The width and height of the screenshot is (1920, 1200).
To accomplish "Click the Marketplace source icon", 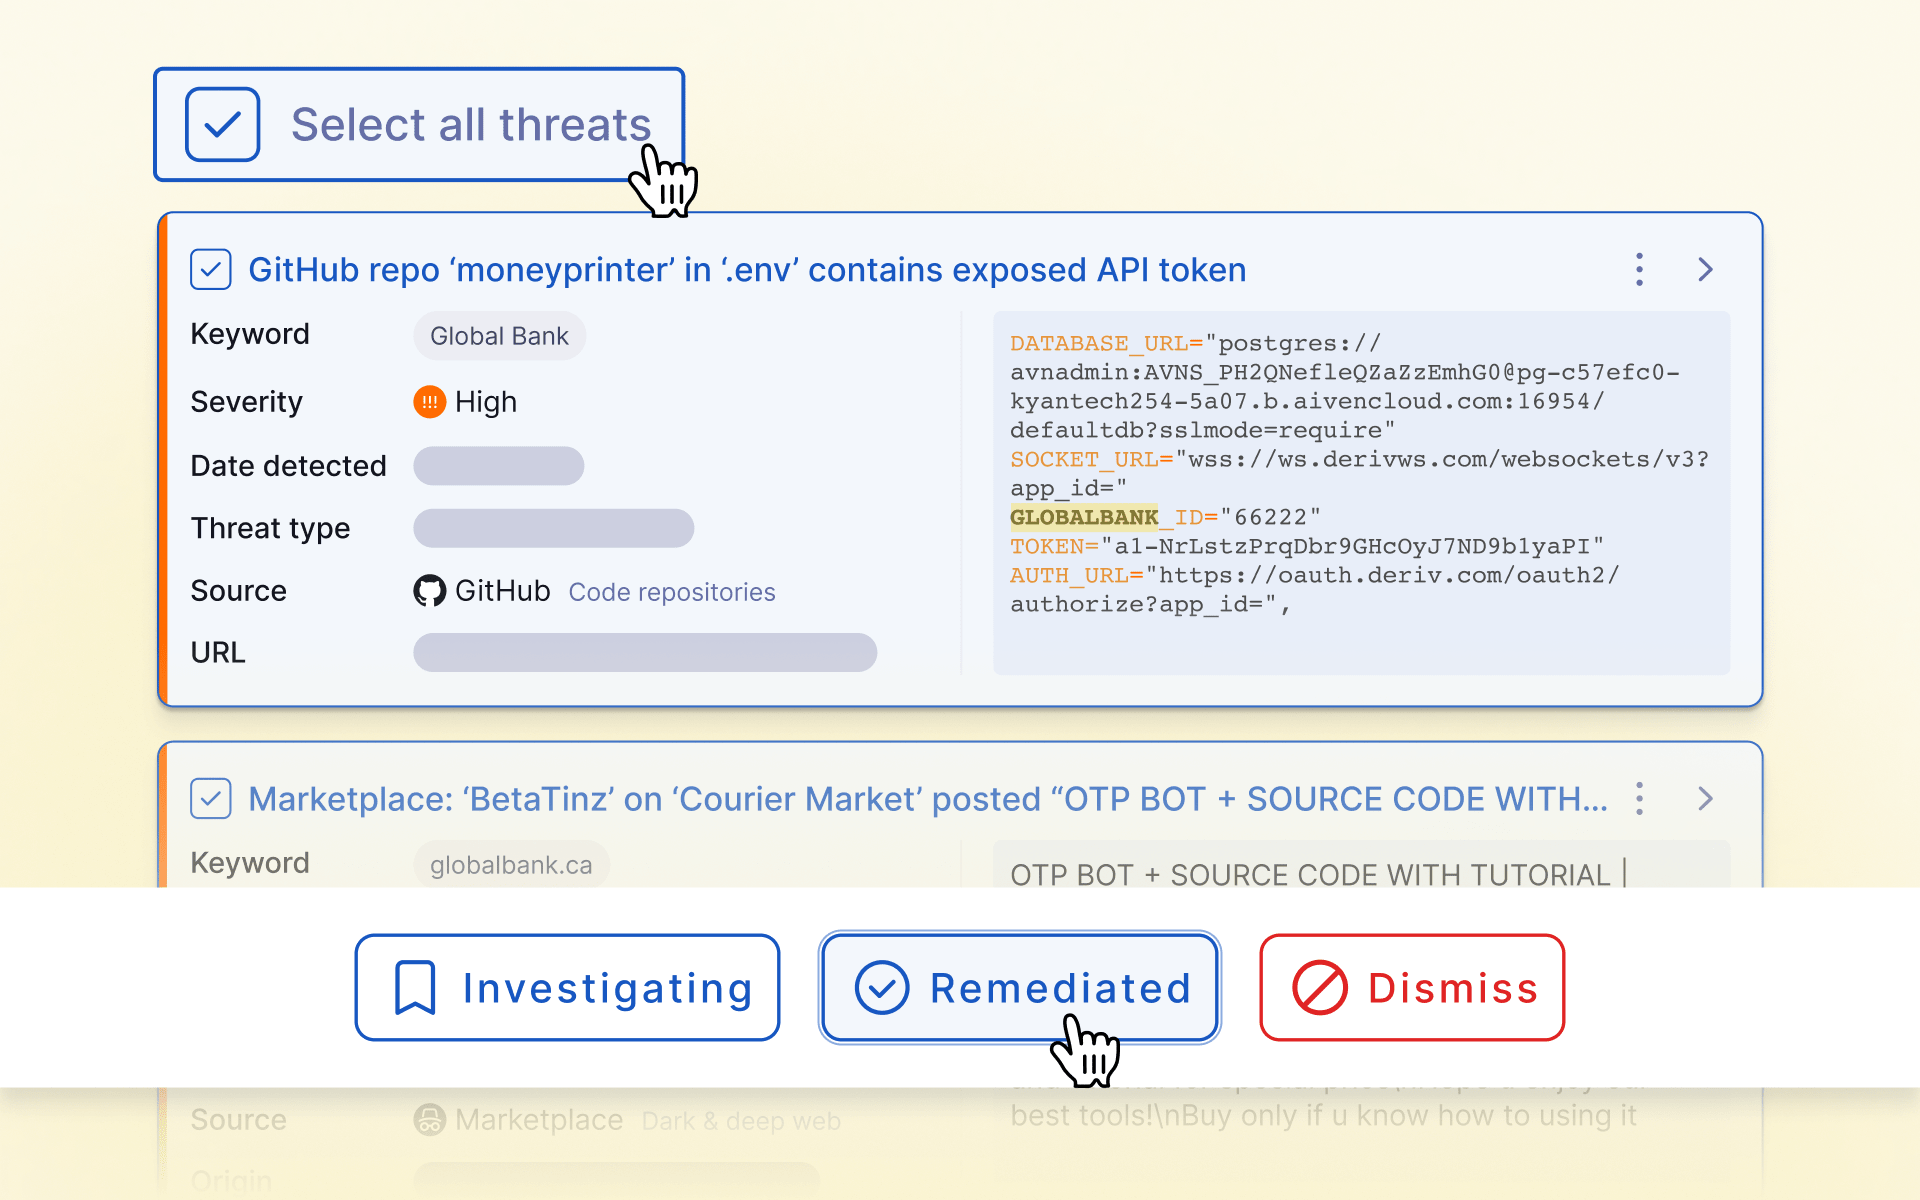I will pos(430,1120).
